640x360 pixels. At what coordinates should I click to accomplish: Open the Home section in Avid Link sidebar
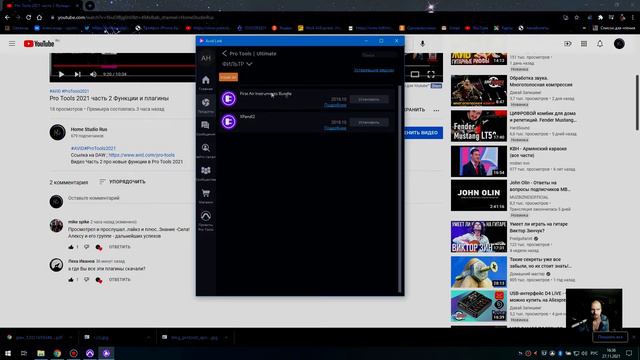coord(206,80)
